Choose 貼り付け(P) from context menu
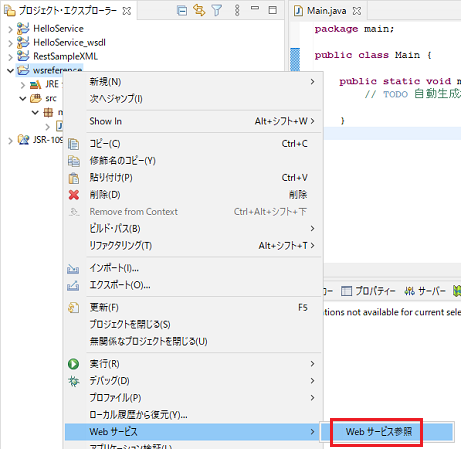 coord(193,178)
